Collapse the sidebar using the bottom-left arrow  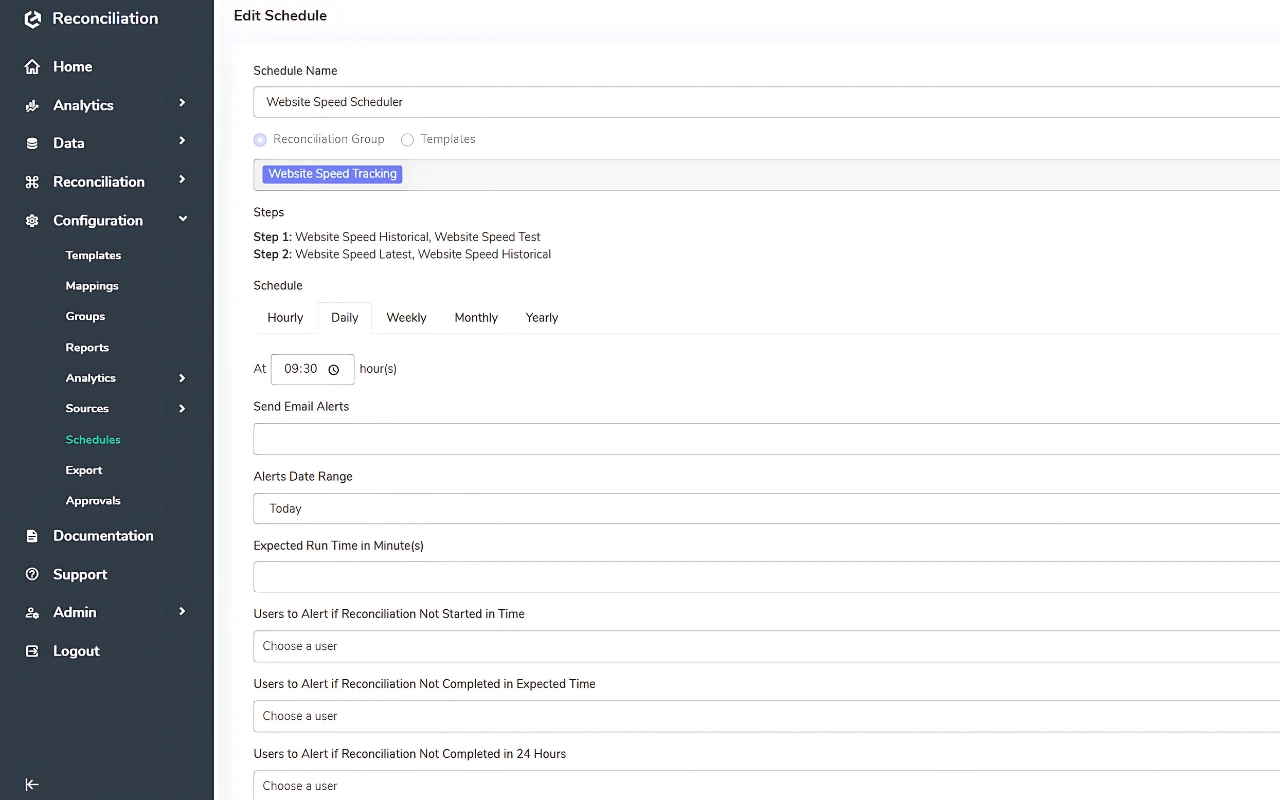click(x=31, y=784)
